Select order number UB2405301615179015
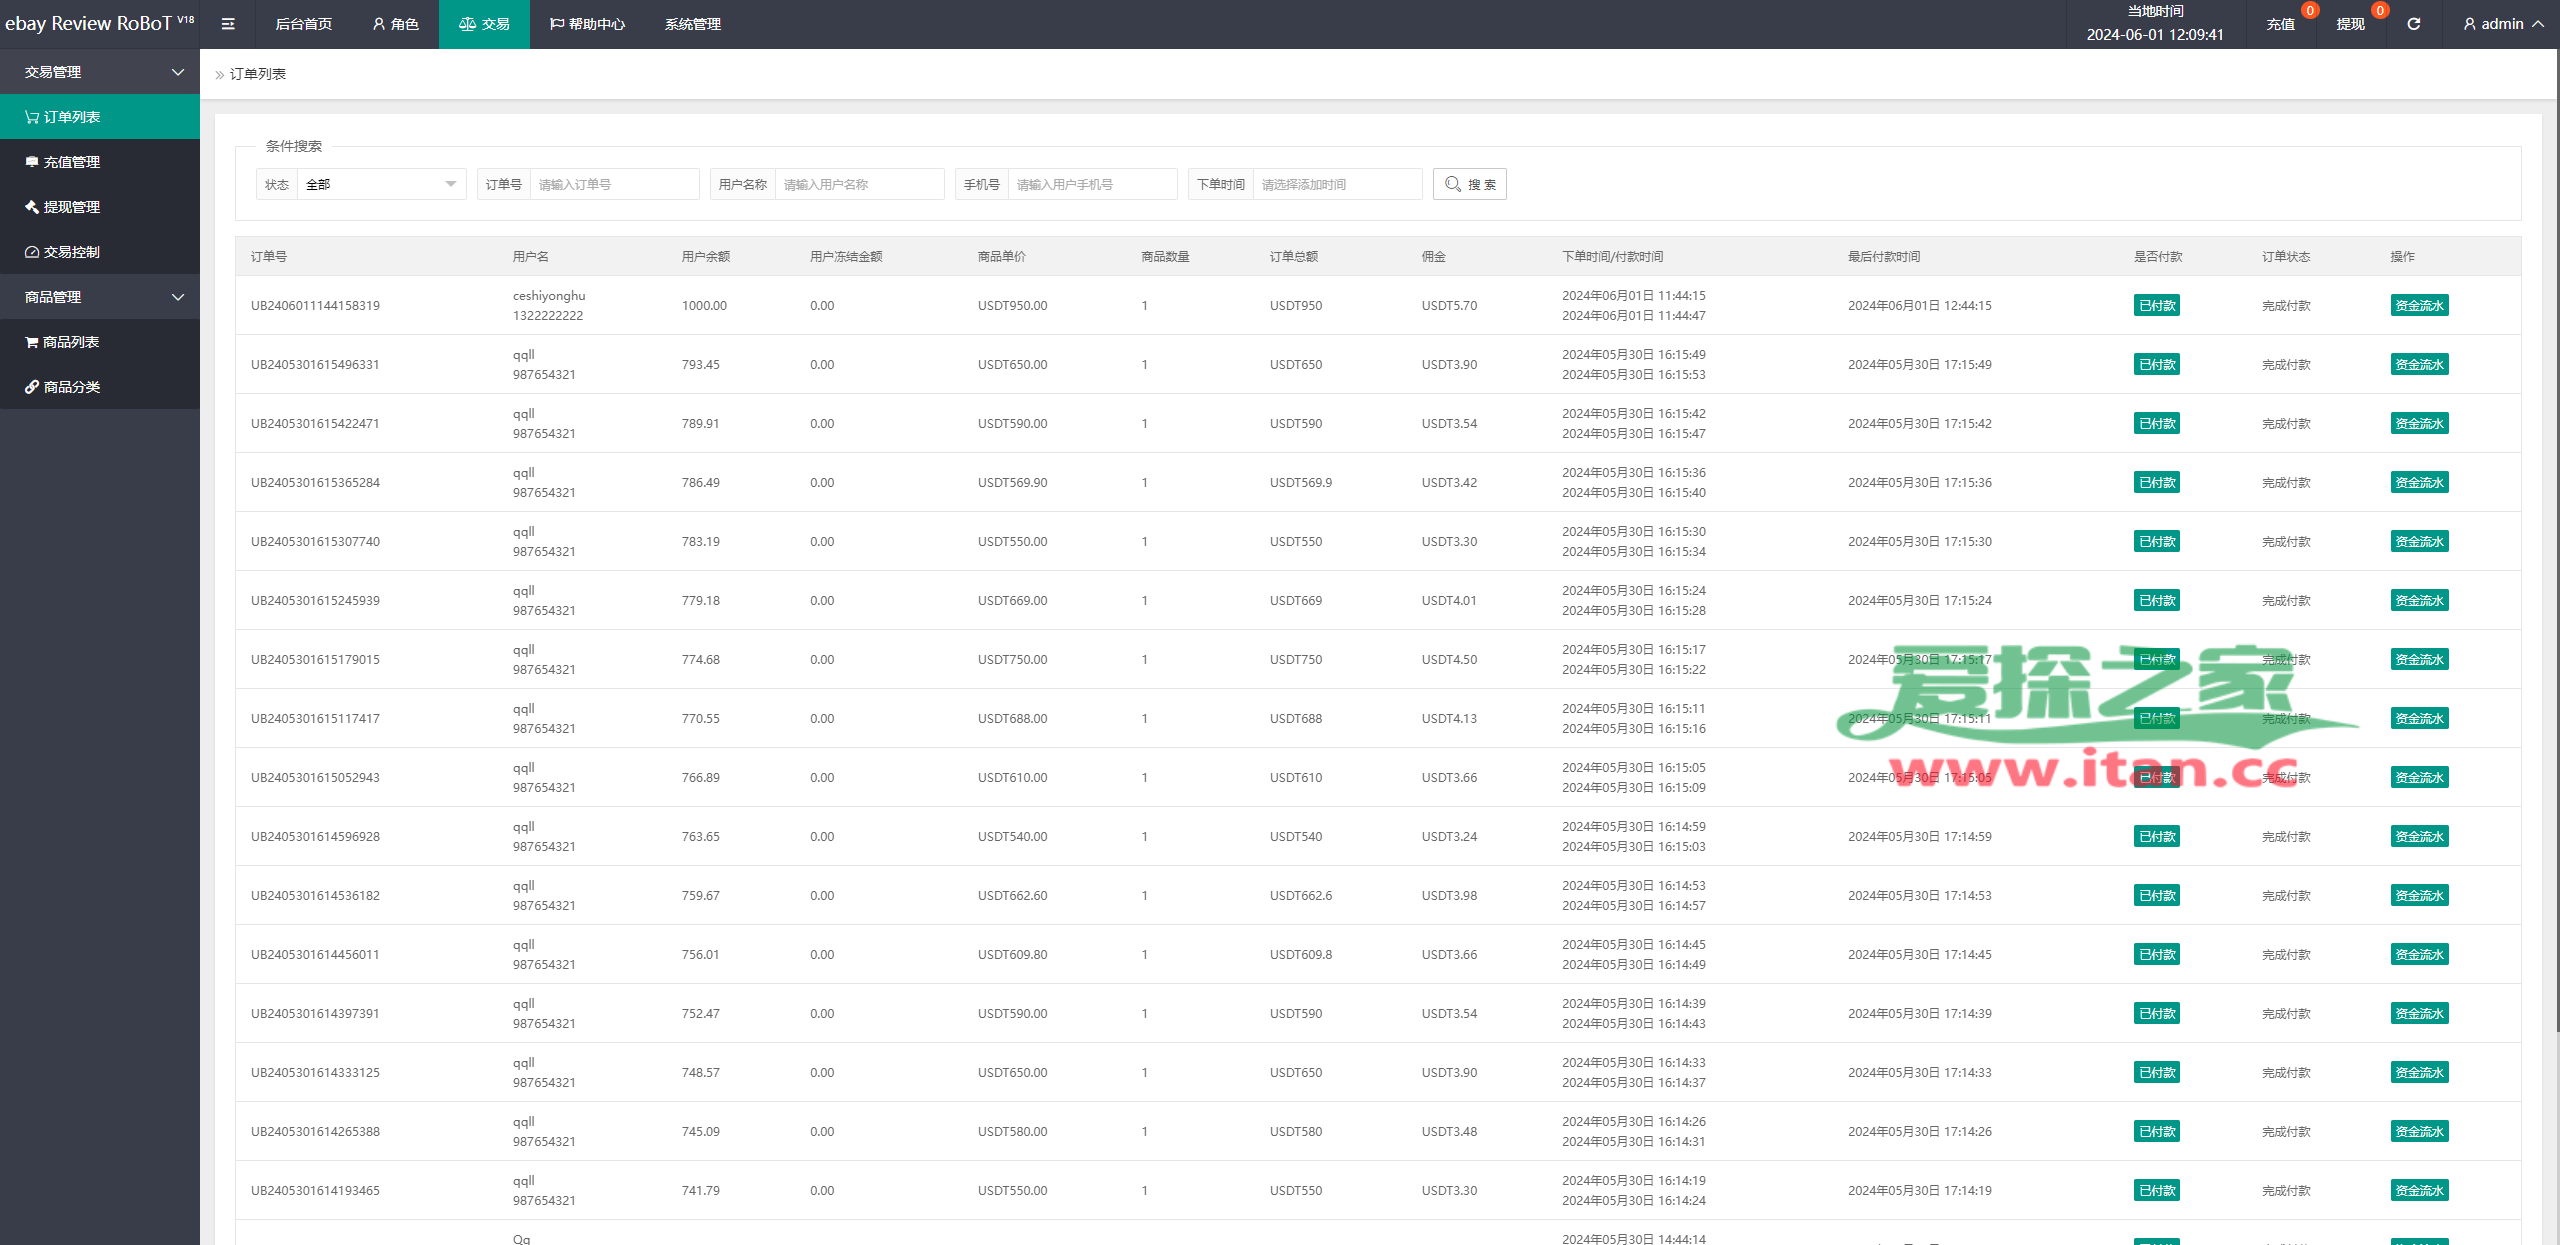The width and height of the screenshot is (2560, 1245). [x=315, y=660]
